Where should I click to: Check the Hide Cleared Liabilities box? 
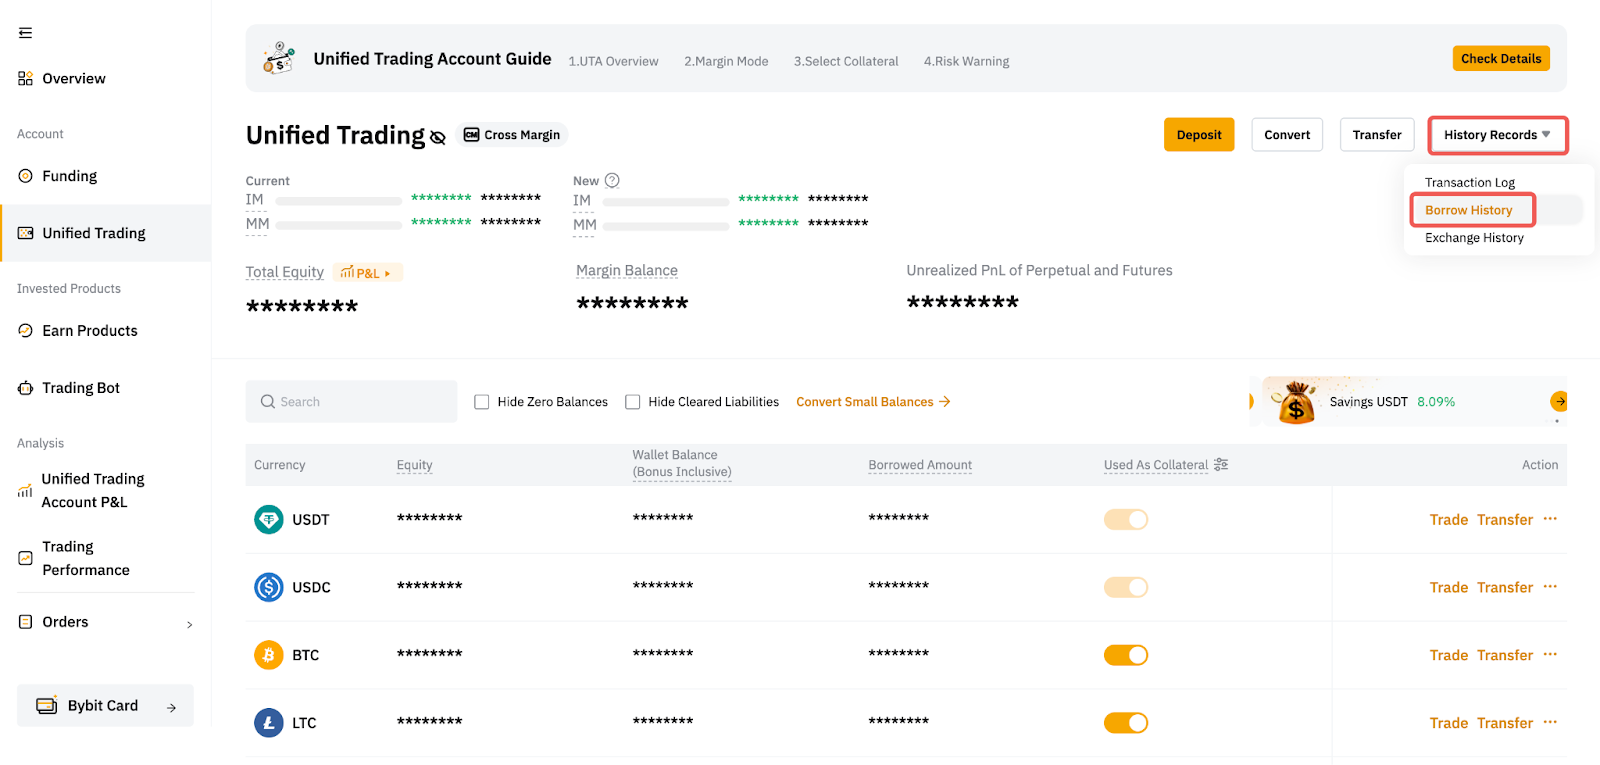coord(633,402)
